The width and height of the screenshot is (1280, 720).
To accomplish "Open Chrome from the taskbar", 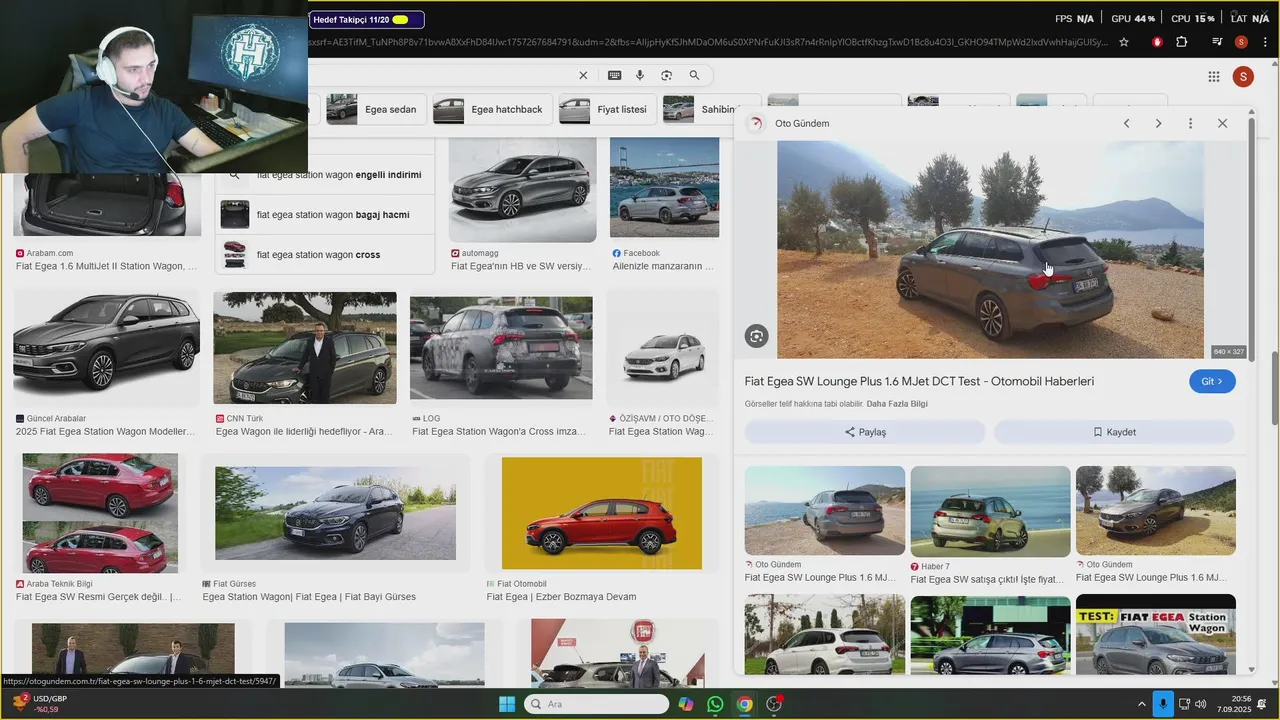I will (745, 704).
